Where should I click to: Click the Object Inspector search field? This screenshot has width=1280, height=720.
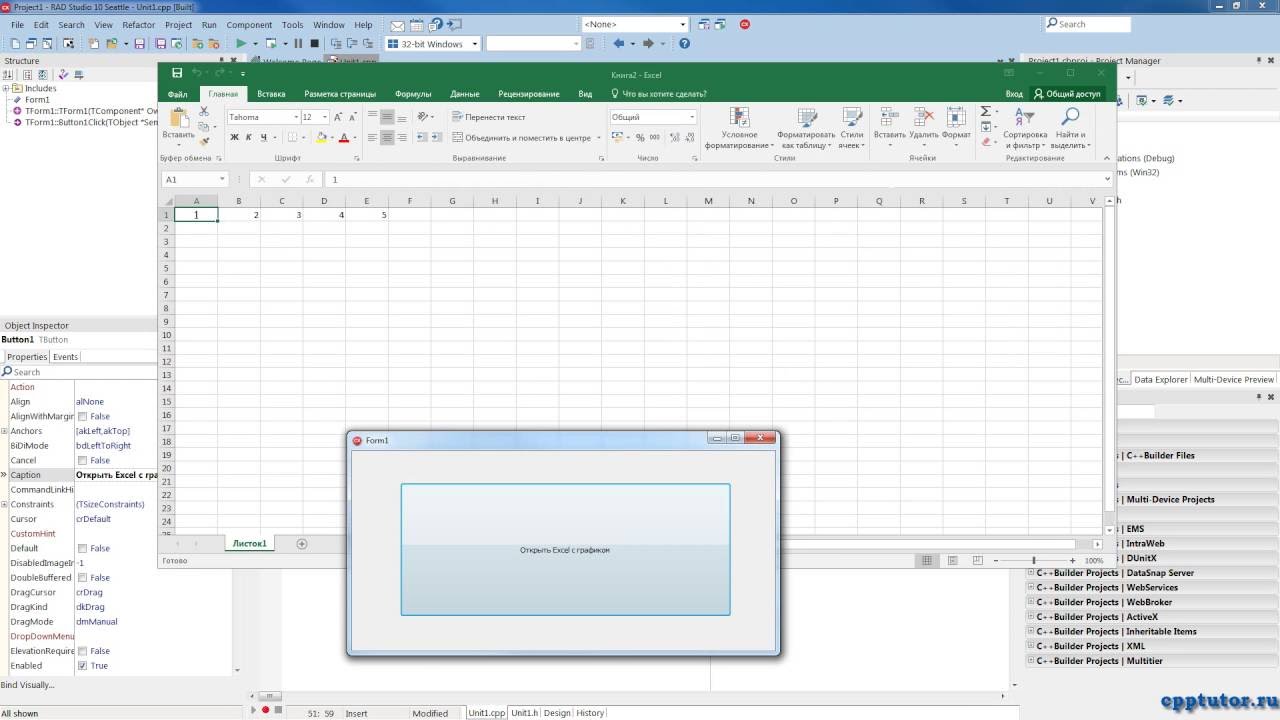78,372
